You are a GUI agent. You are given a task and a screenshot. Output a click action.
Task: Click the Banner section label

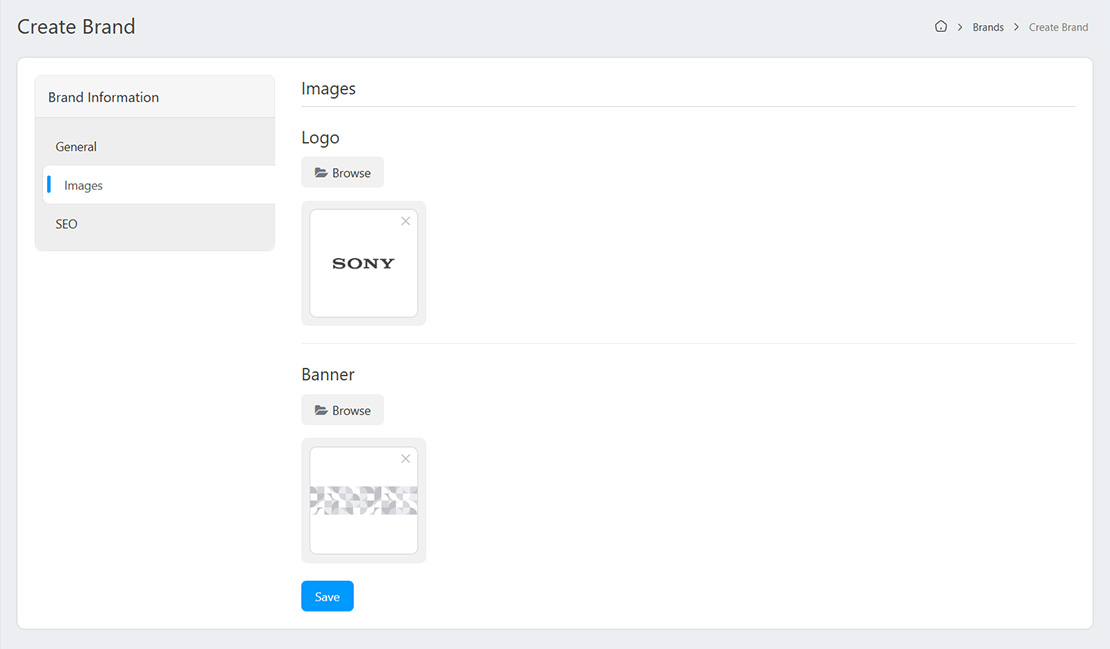(x=328, y=375)
